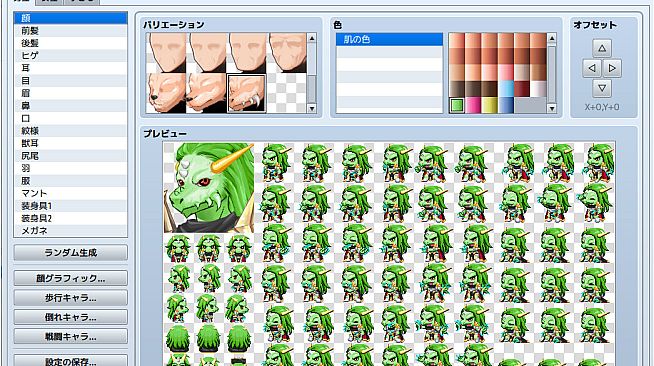Select 後髪 in the parts list

[70, 43]
